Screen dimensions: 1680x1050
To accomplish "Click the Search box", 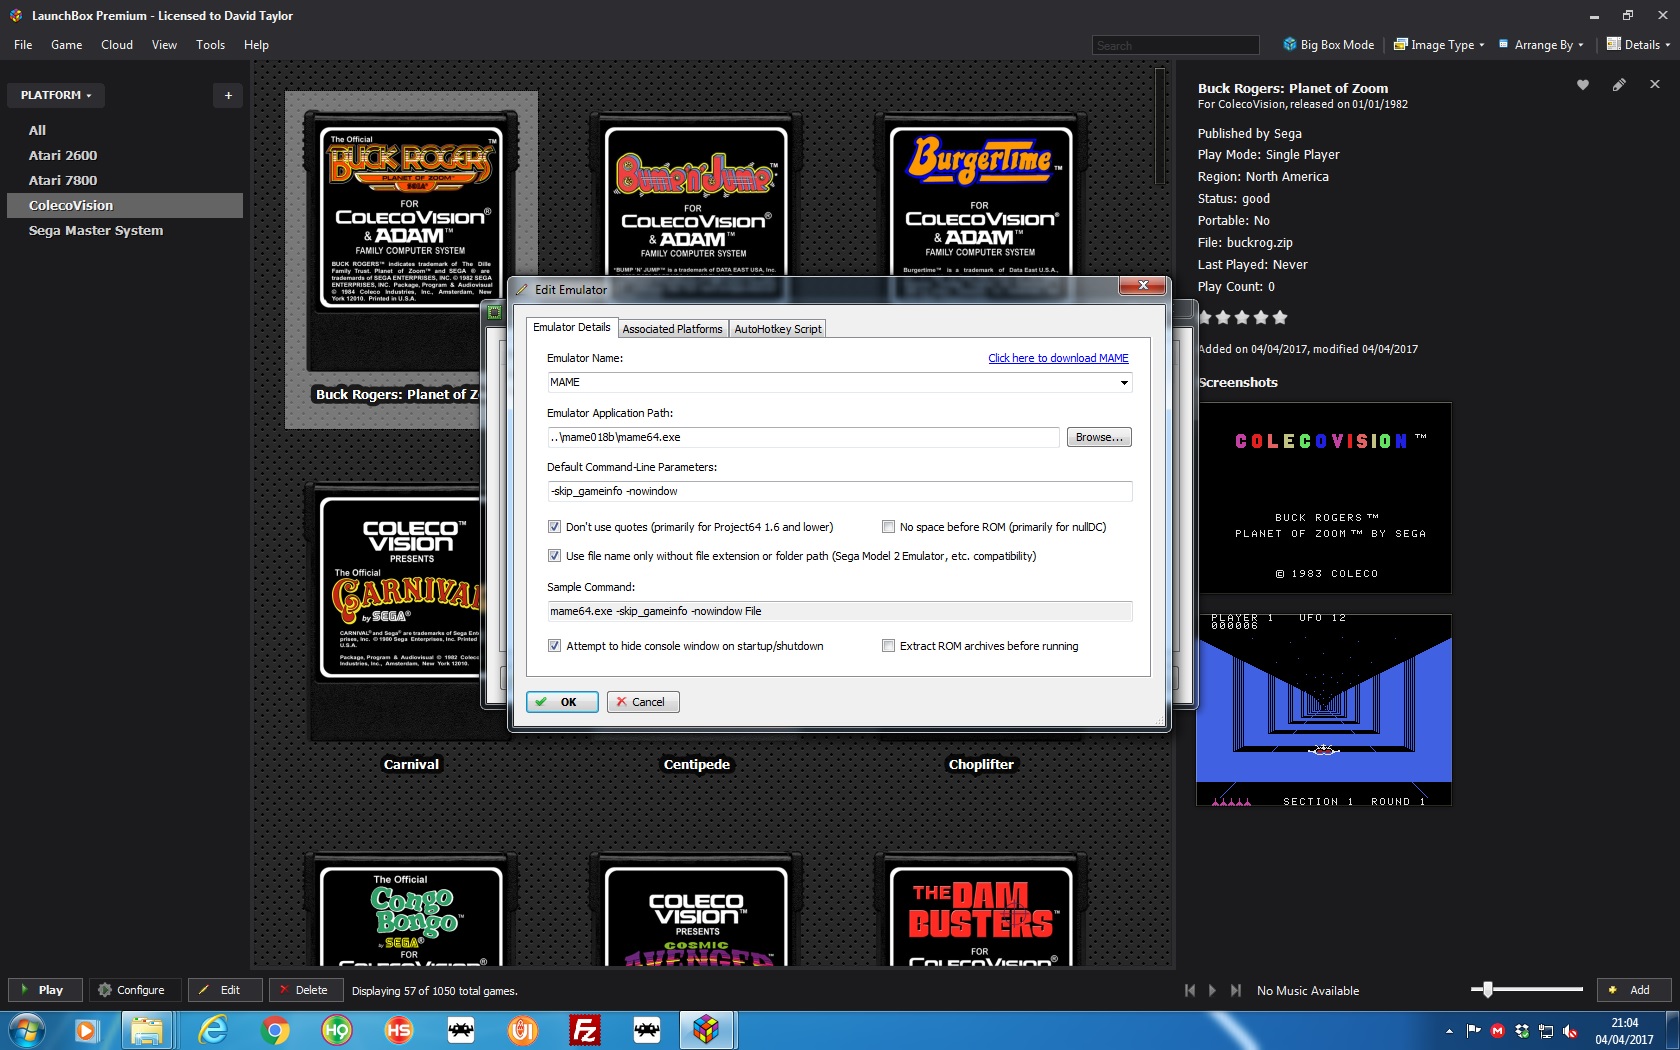I will click(x=1175, y=45).
